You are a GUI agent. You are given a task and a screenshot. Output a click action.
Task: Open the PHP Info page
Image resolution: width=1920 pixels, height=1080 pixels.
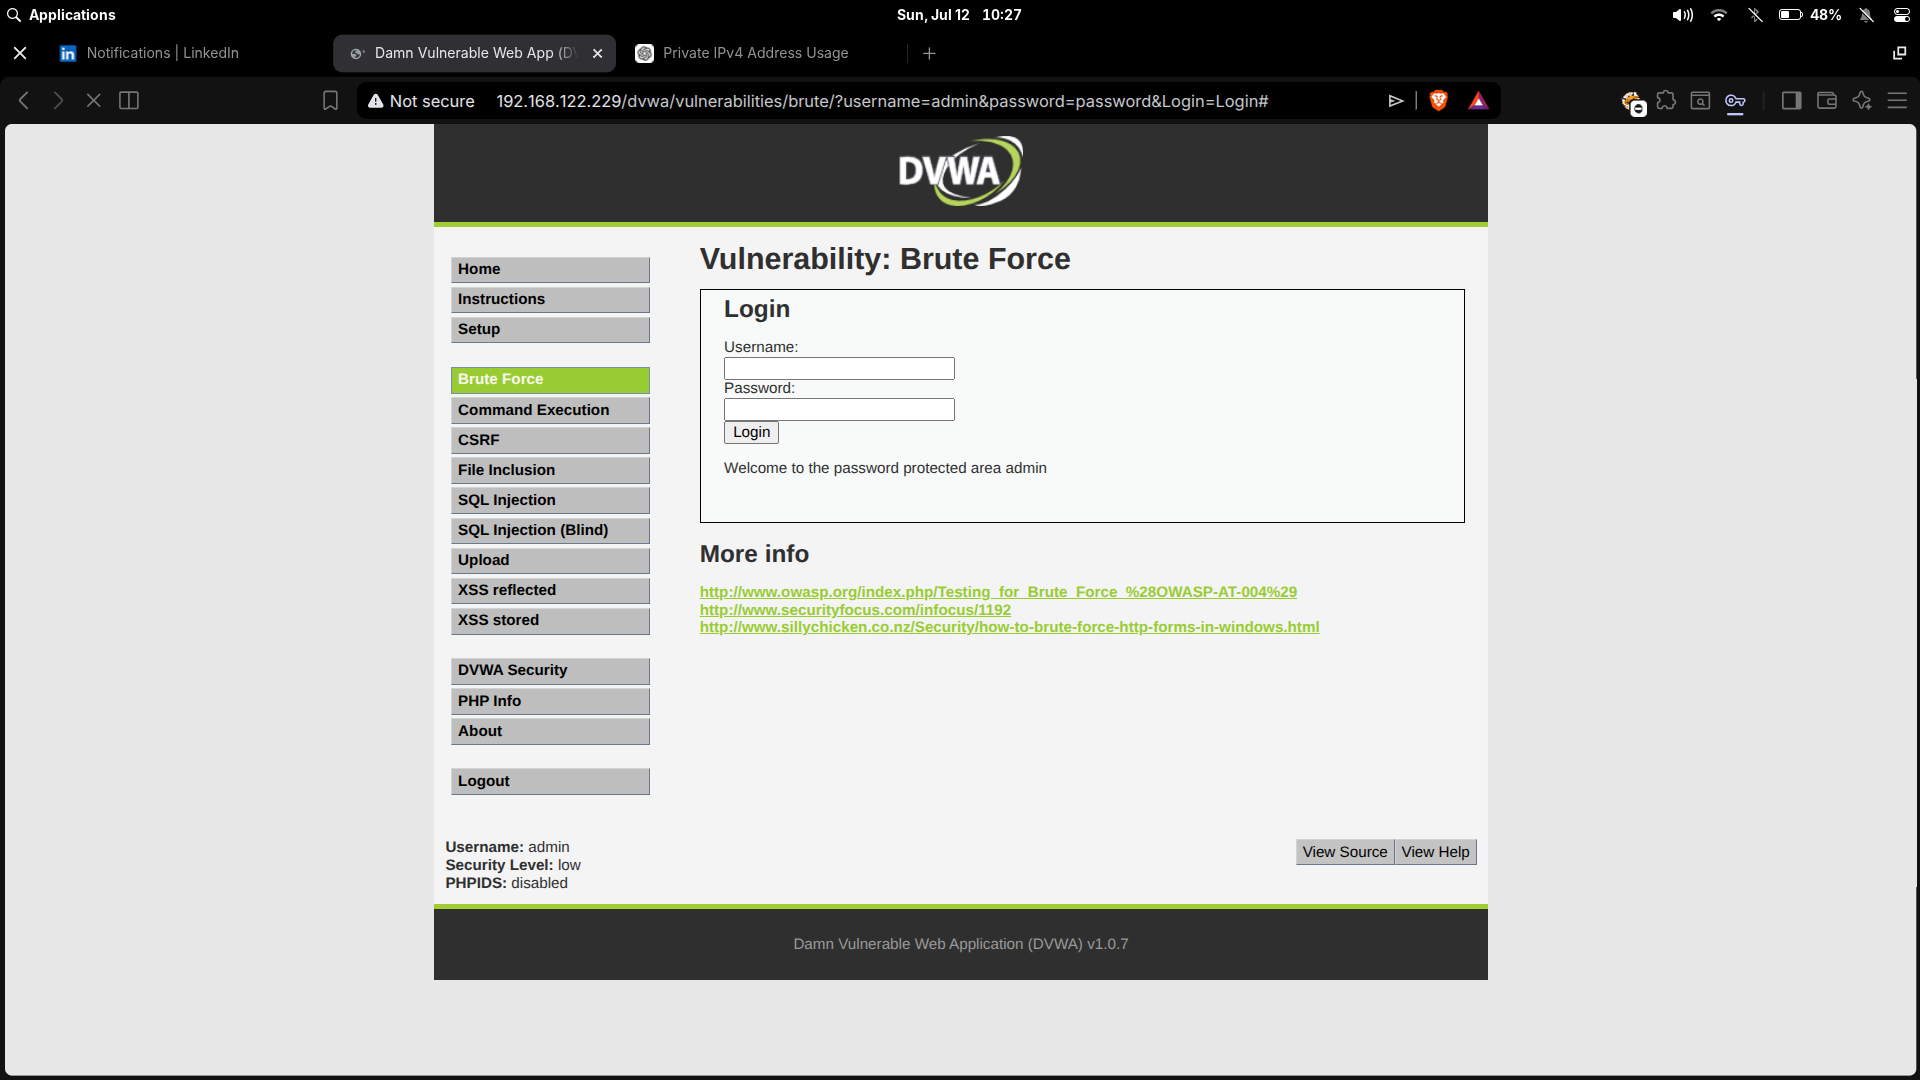point(550,702)
